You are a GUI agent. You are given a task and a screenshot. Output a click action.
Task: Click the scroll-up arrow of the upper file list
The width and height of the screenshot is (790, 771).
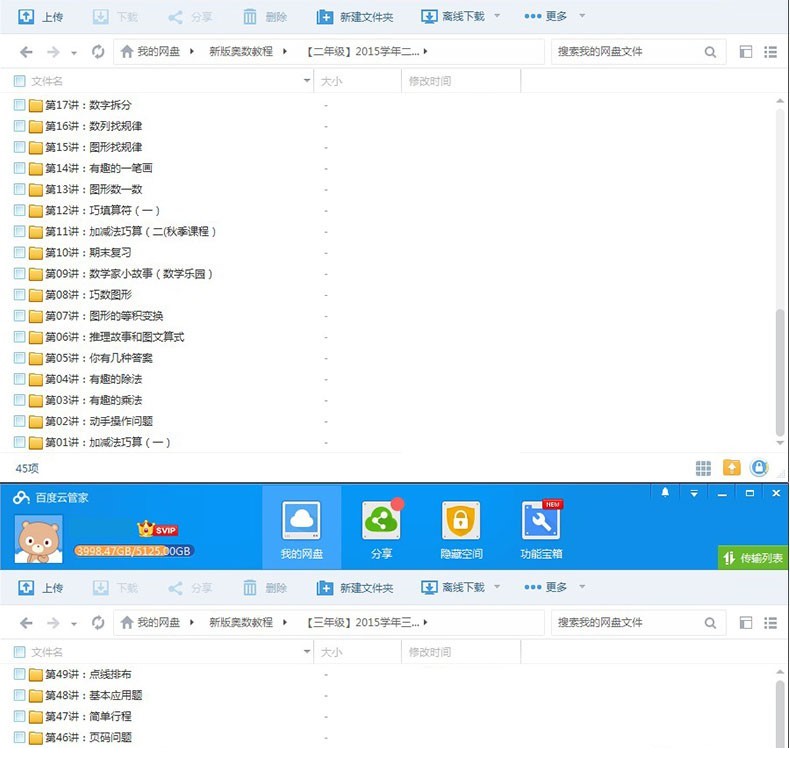780,101
